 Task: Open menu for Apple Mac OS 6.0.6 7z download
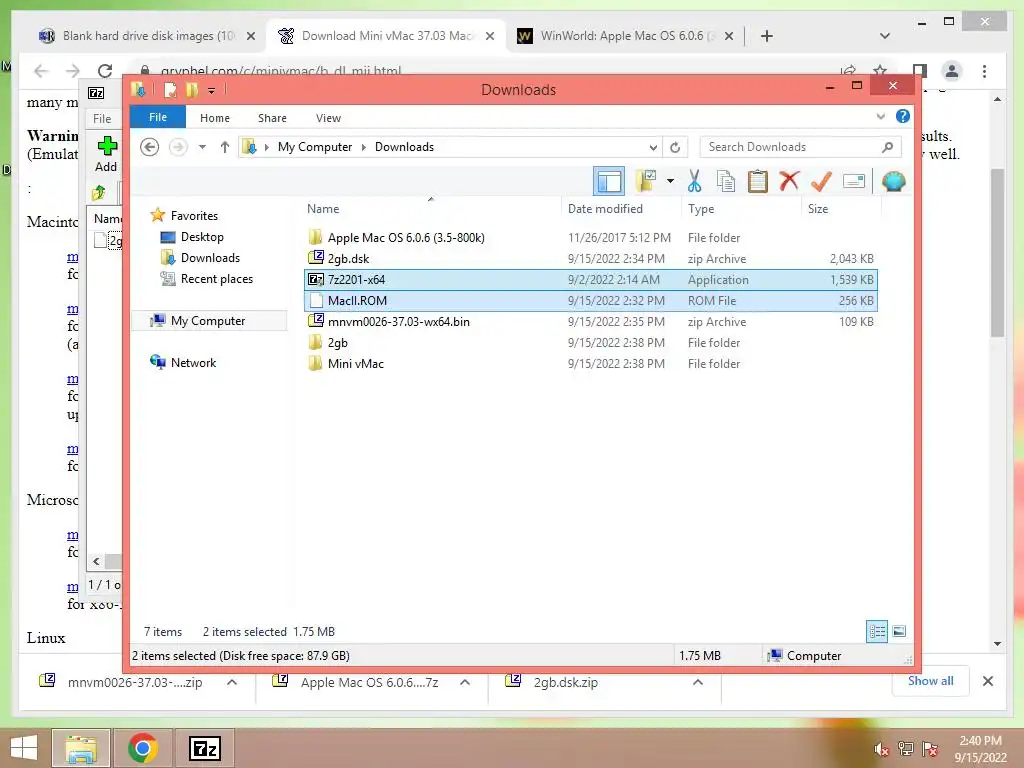465,682
